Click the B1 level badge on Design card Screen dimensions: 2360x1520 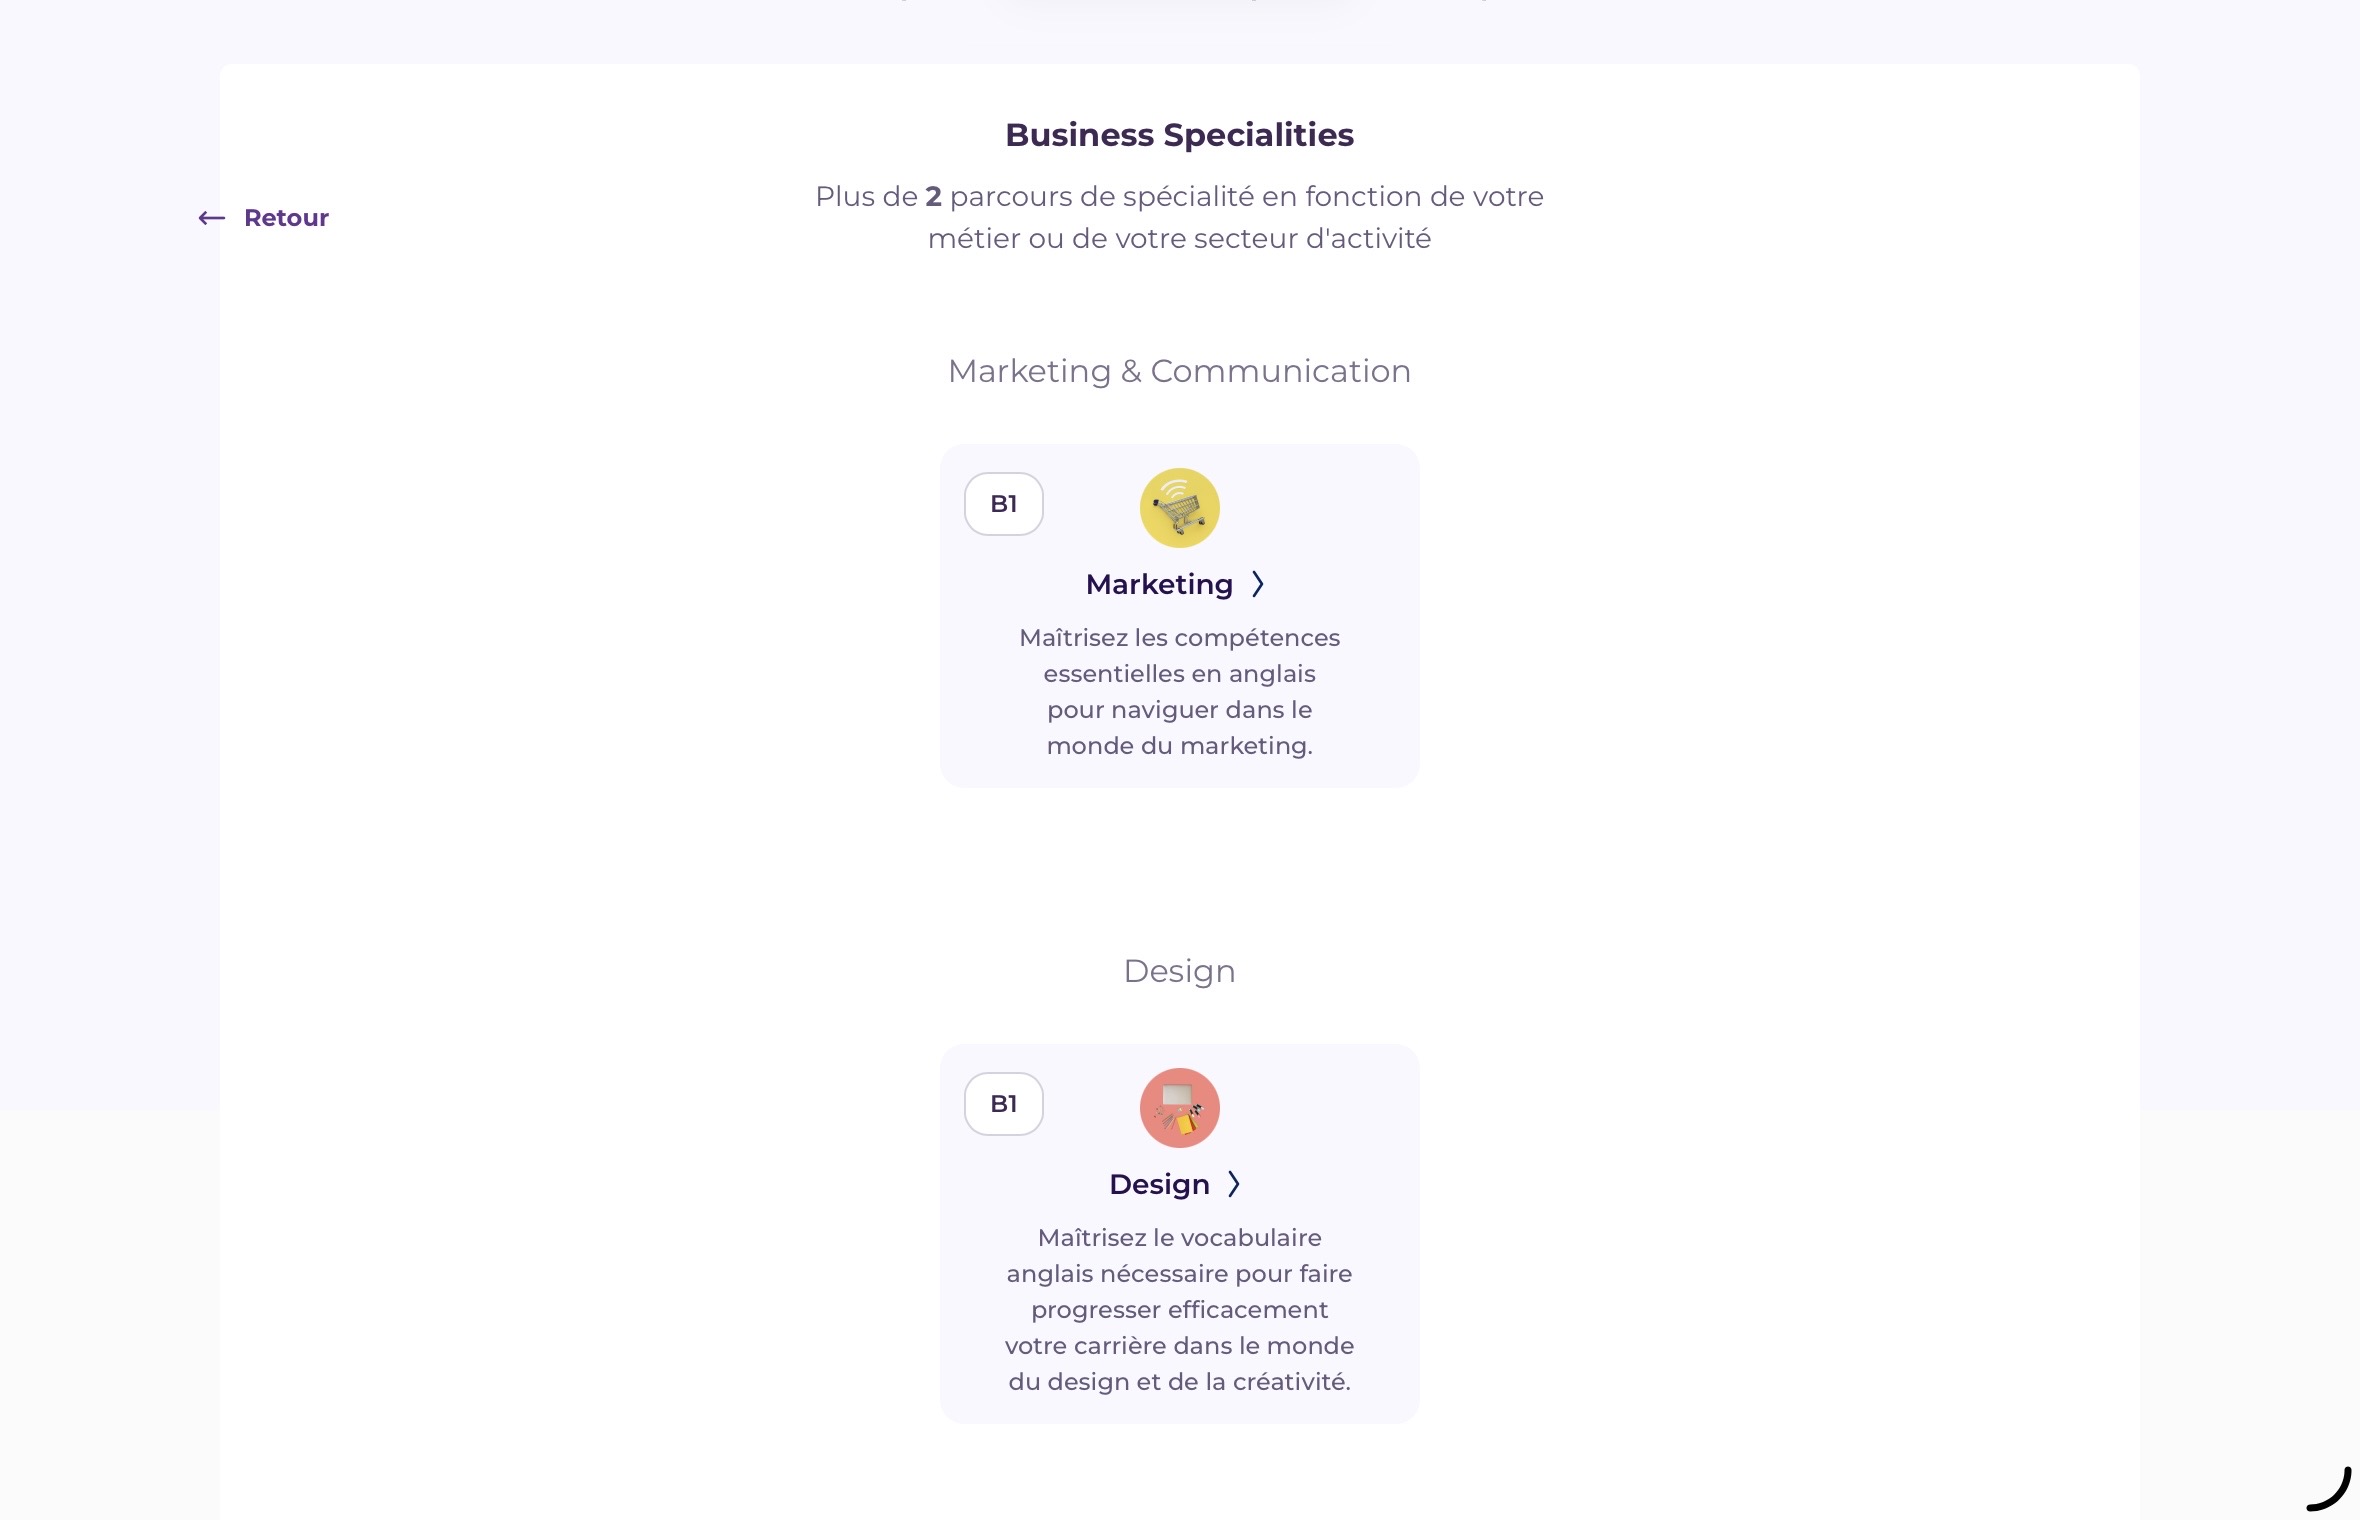(x=1003, y=1104)
